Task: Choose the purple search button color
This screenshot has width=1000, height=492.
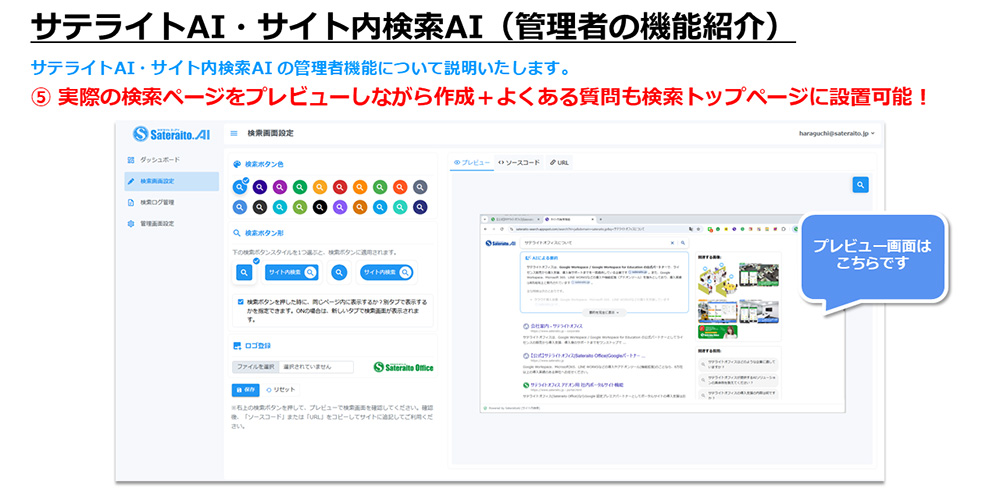Action: pyautogui.click(x=279, y=187)
